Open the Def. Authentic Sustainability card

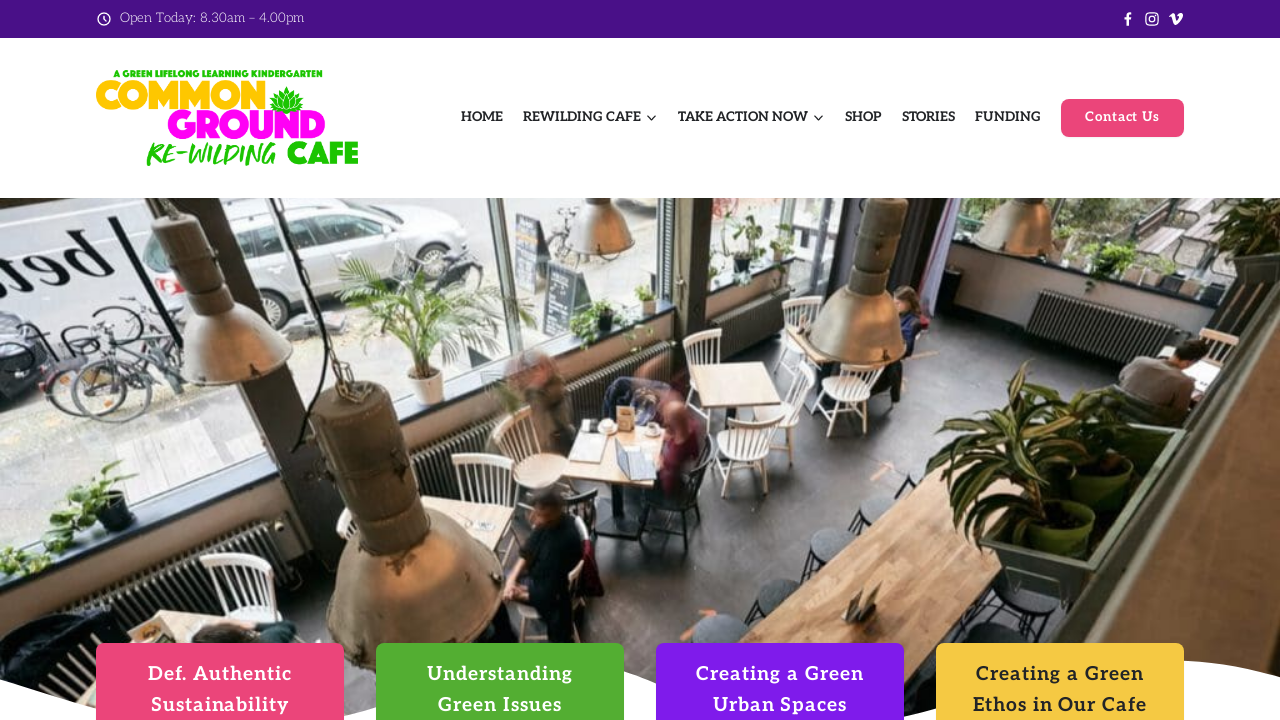(x=220, y=682)
